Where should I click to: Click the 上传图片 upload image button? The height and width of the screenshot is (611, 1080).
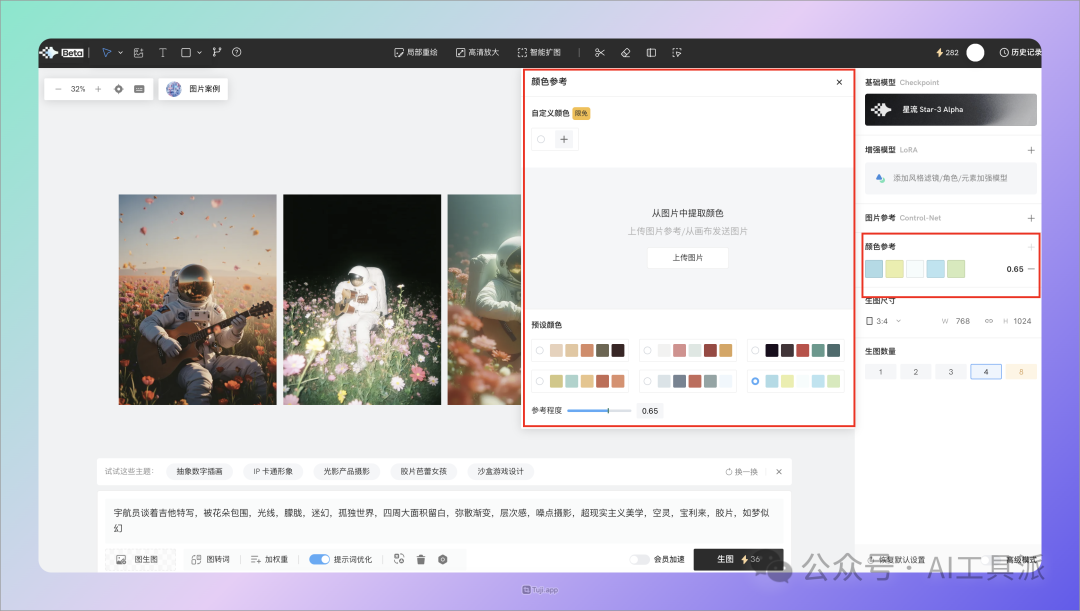(688, 257)
